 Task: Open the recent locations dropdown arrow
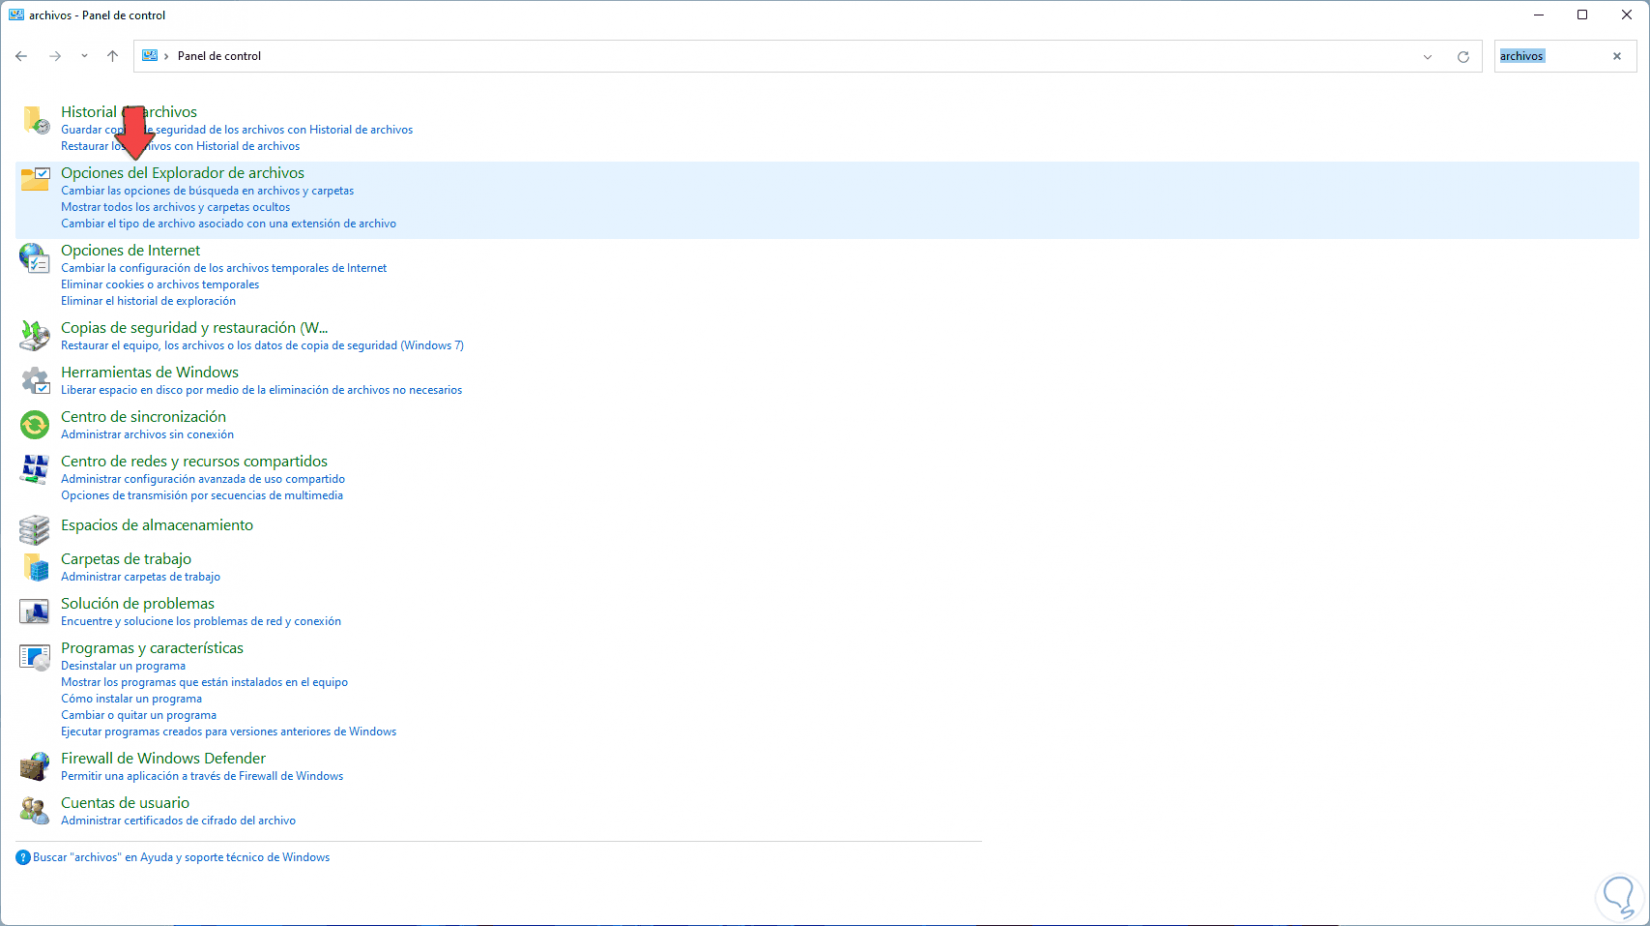[84, 56]
